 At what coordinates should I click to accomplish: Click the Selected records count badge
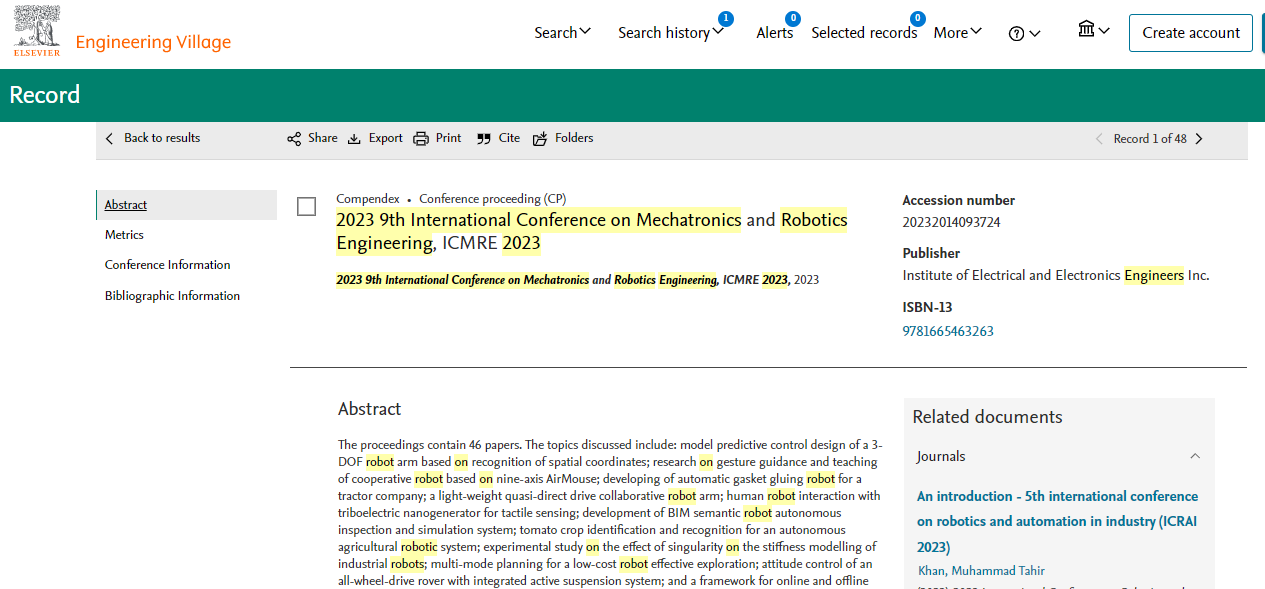(x=917, y=18)
